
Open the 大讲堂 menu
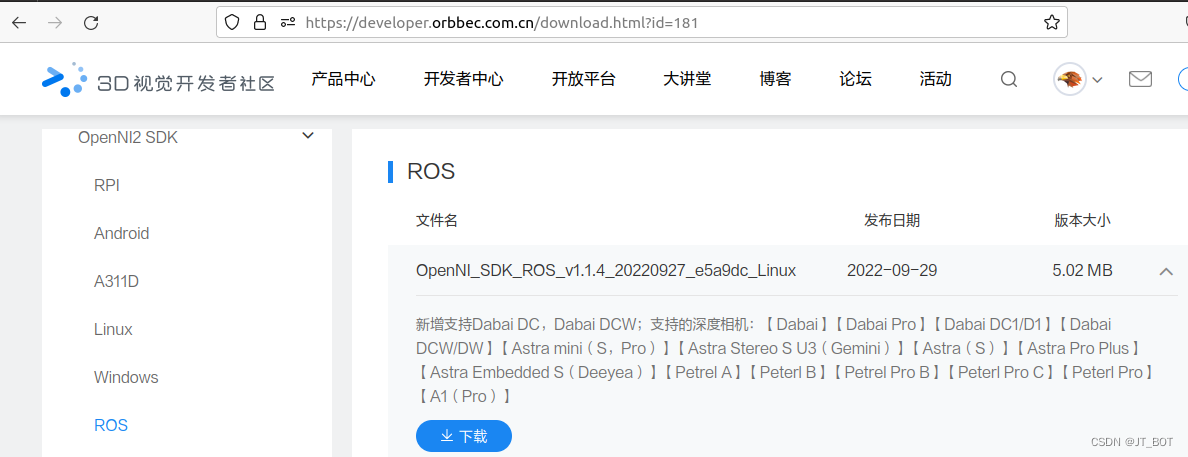click(x=687, y=79)
